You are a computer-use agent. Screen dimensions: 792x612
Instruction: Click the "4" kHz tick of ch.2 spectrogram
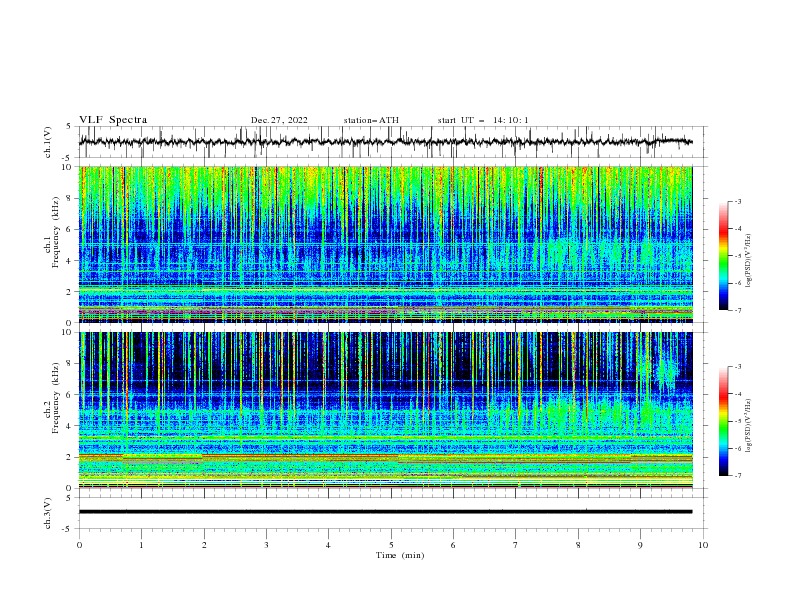[70, 426]
